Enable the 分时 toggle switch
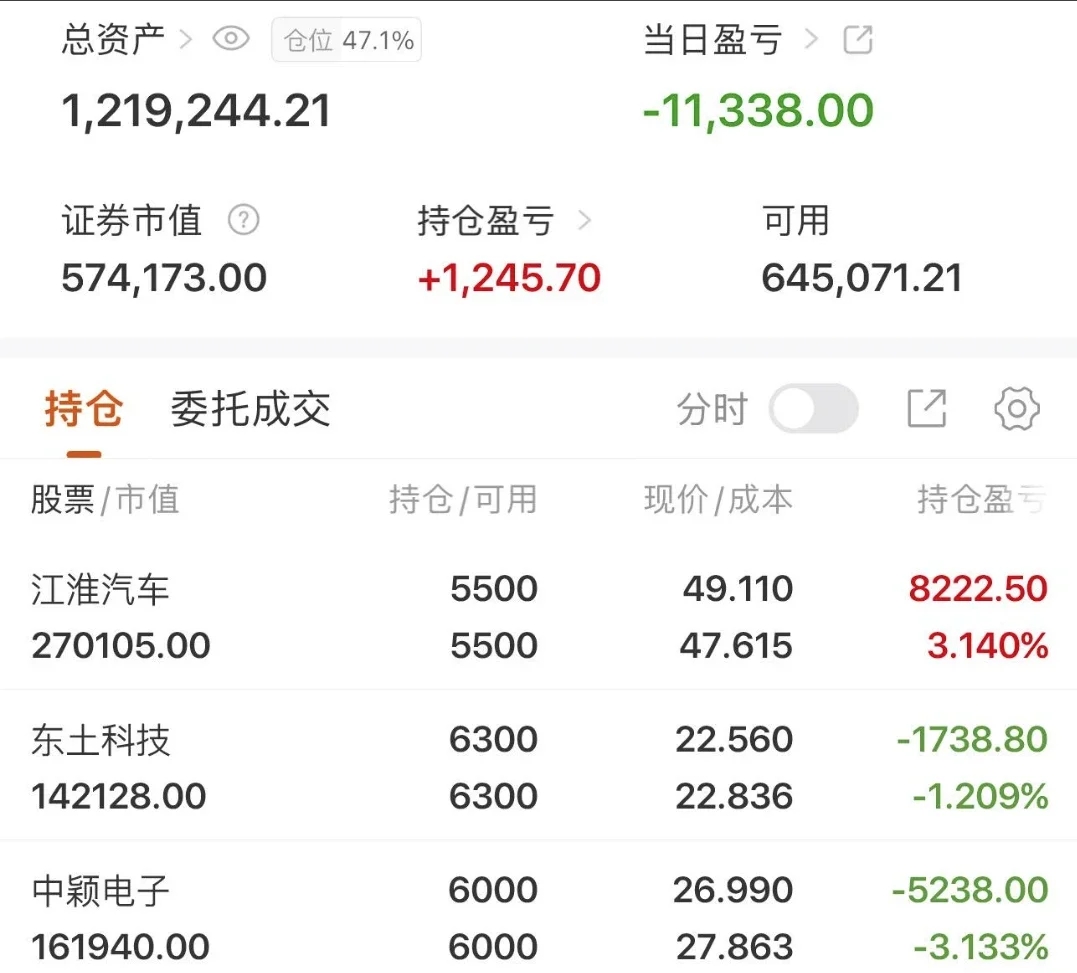The image size is (1077, 973). [813, 409]
